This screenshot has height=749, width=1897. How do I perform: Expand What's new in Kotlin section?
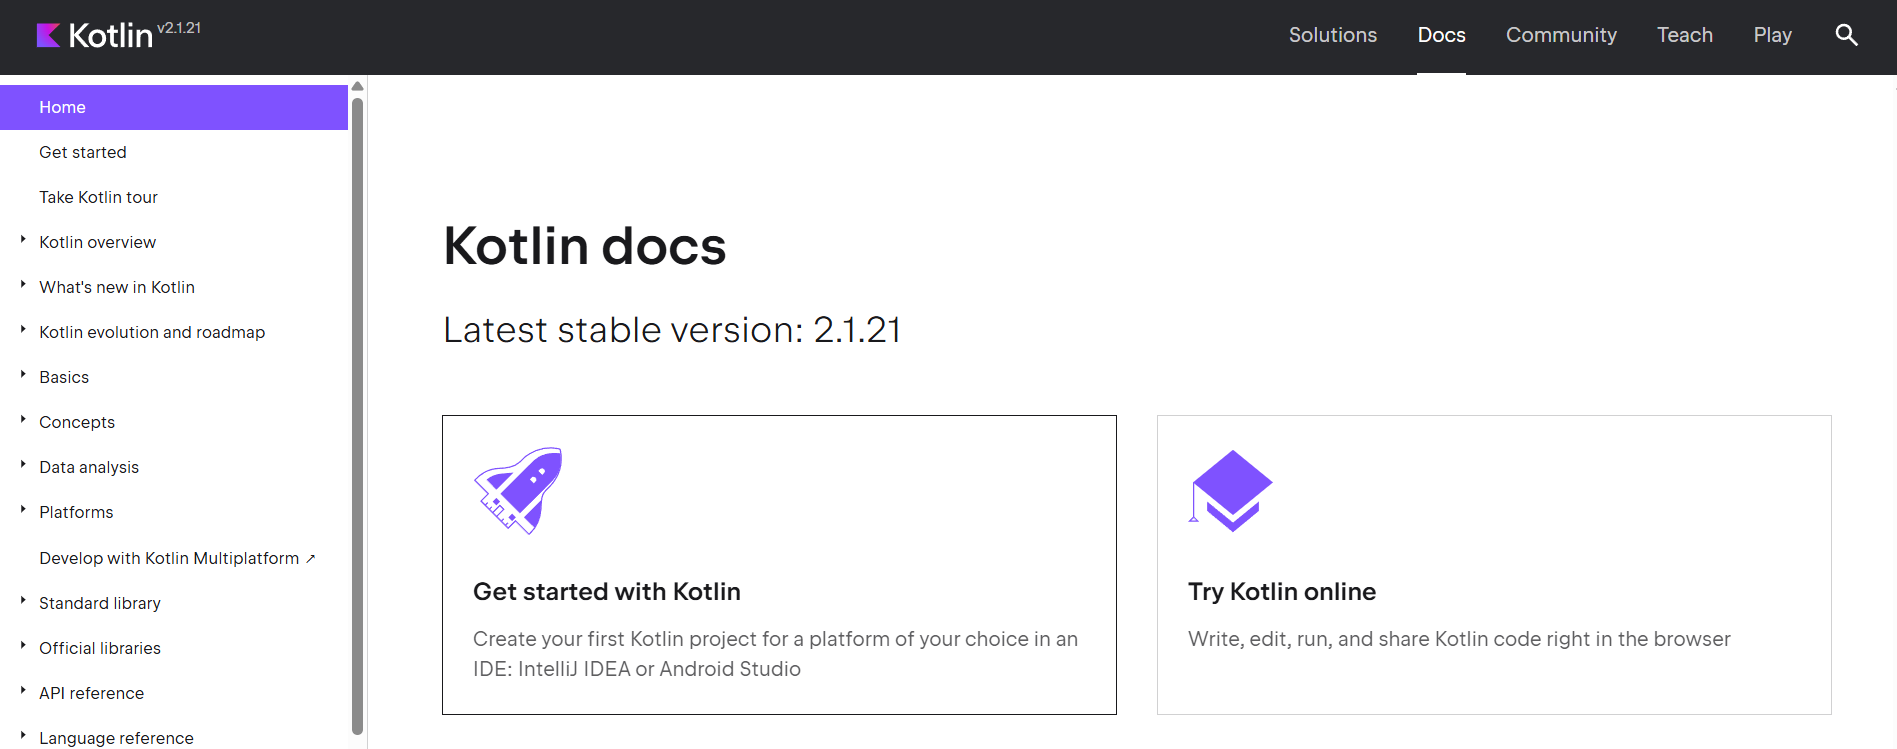pos(23,284)
